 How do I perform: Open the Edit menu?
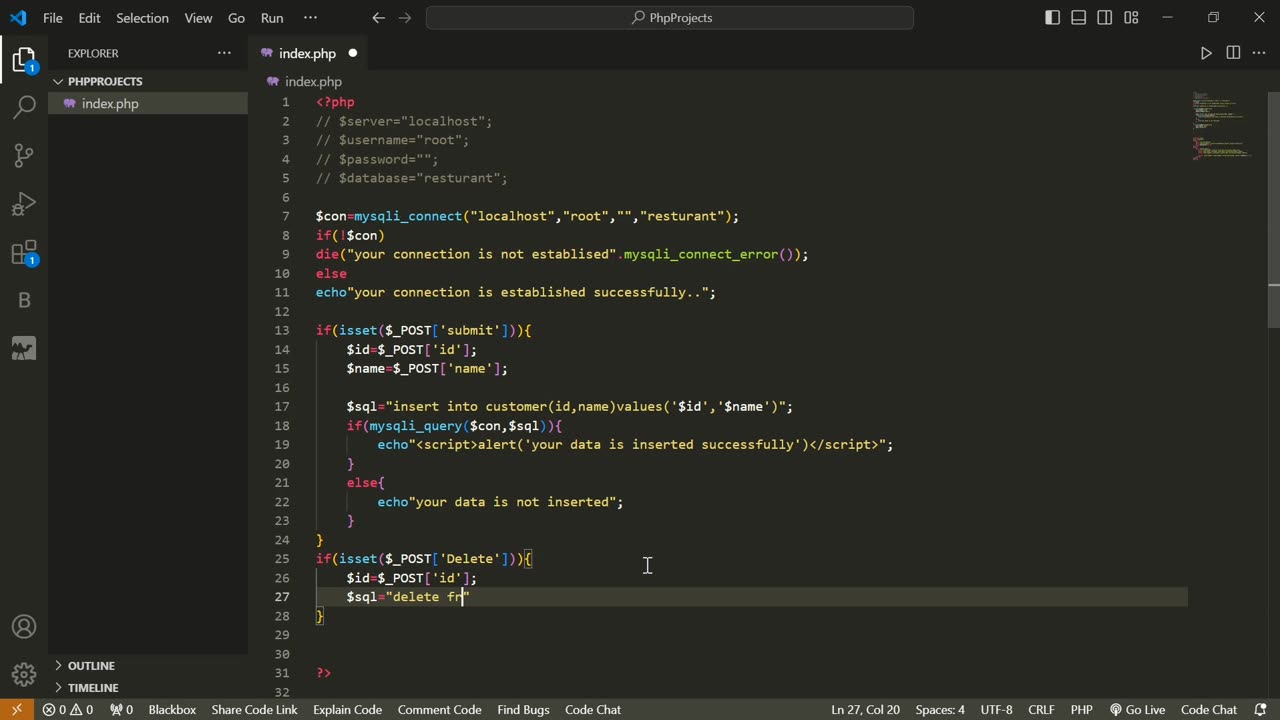point(90,18)
